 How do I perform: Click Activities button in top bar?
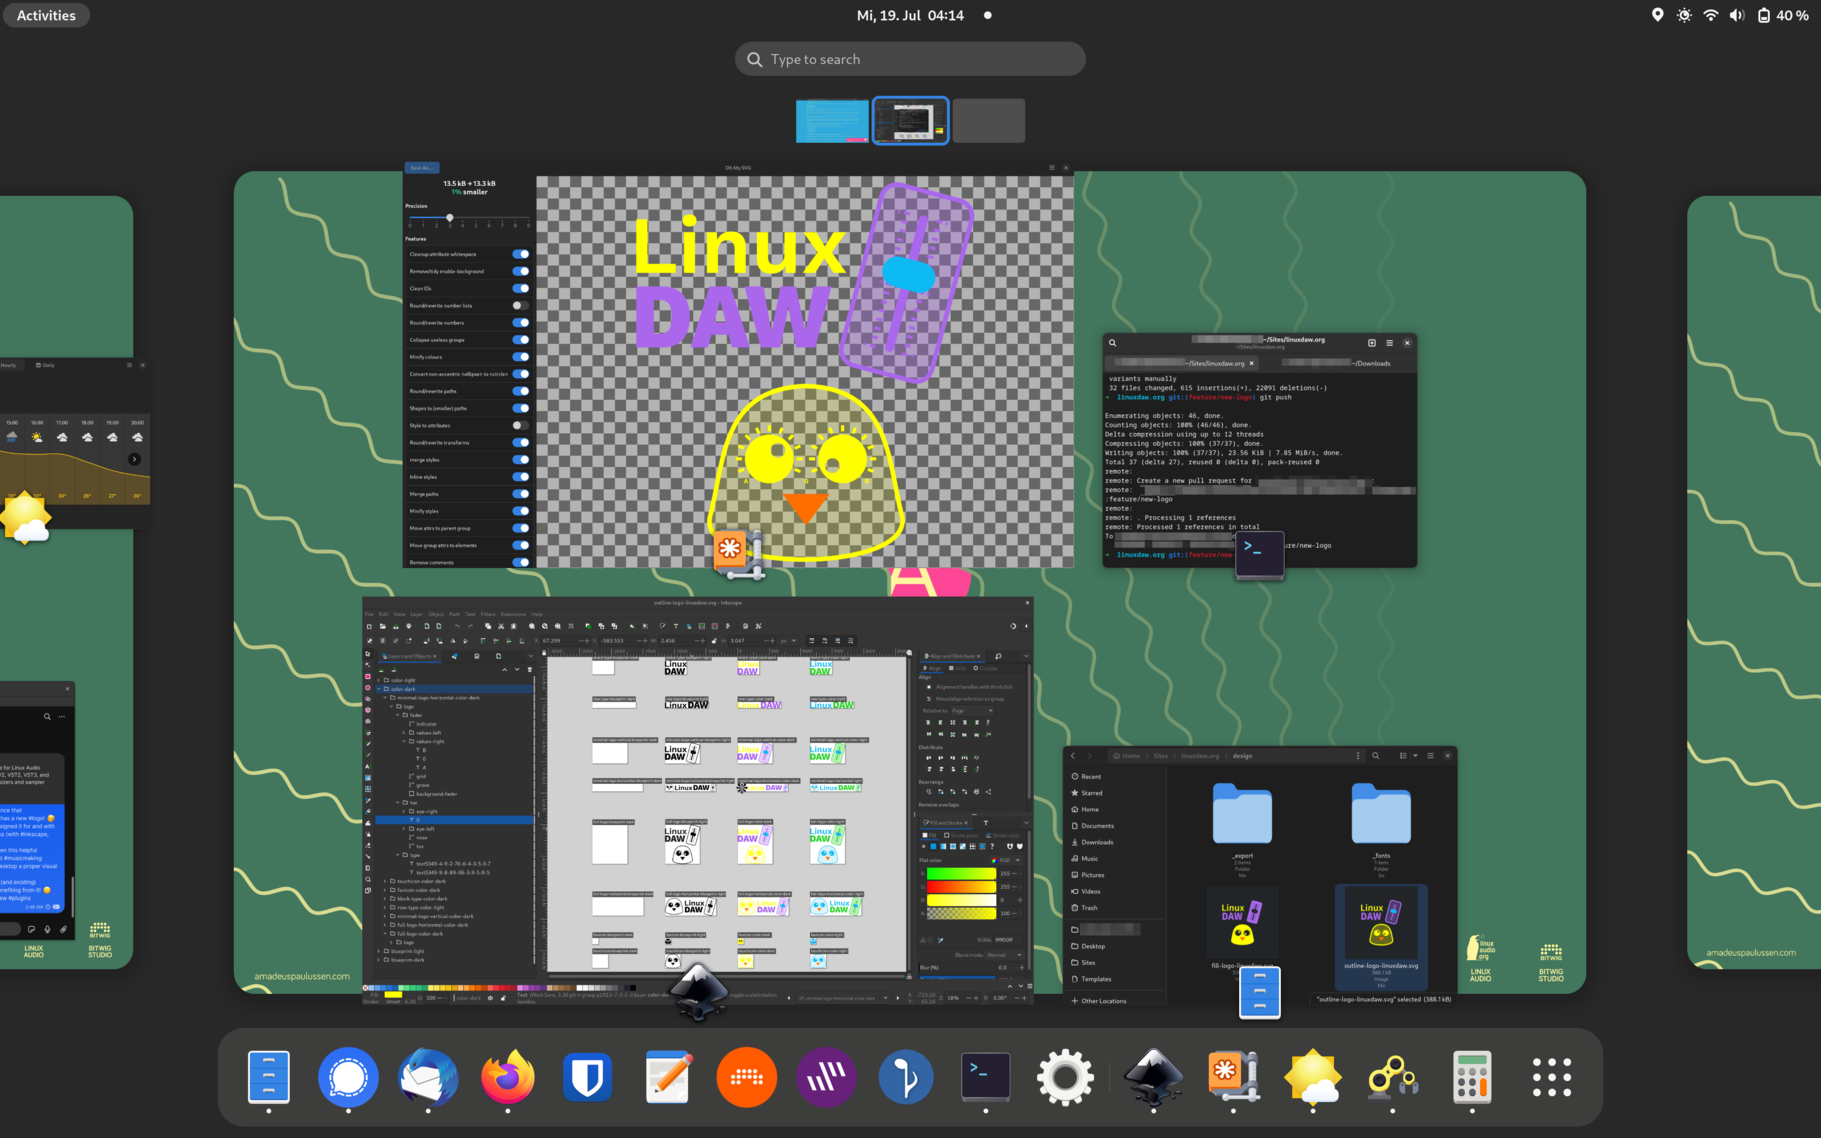46,15
